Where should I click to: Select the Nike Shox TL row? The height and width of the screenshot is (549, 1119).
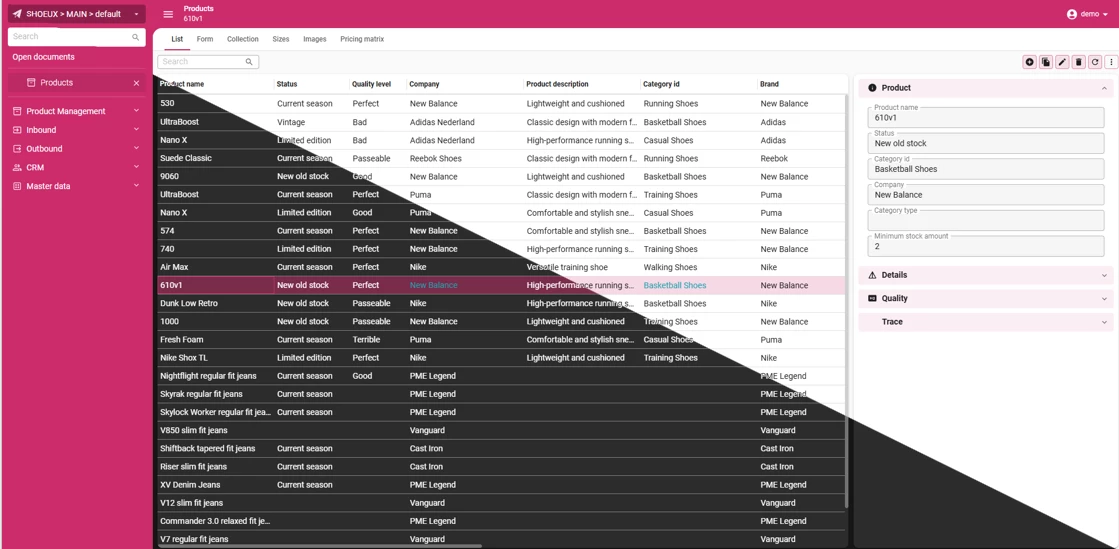coord(501,358)
